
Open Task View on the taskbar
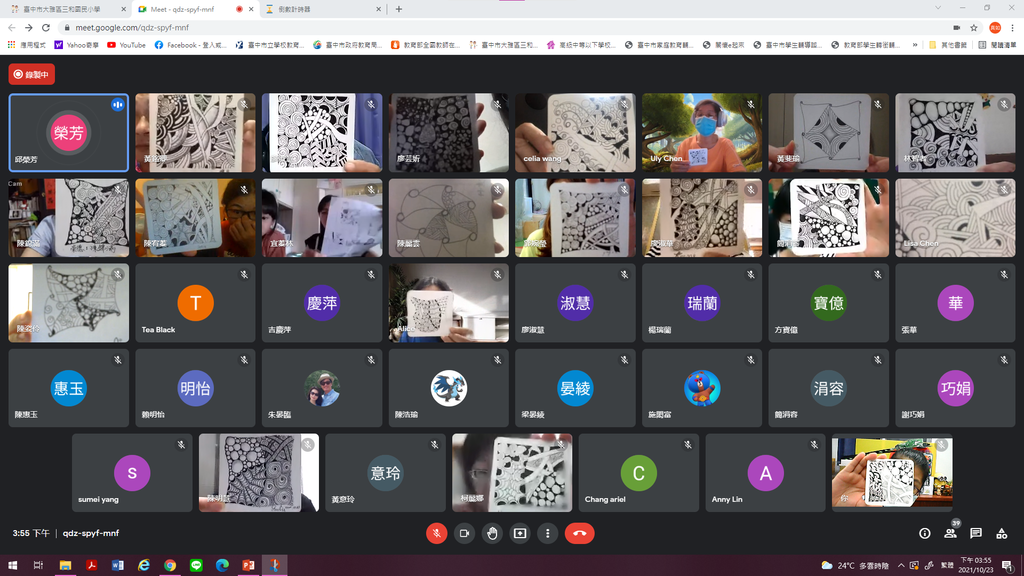tap(39, 565)
